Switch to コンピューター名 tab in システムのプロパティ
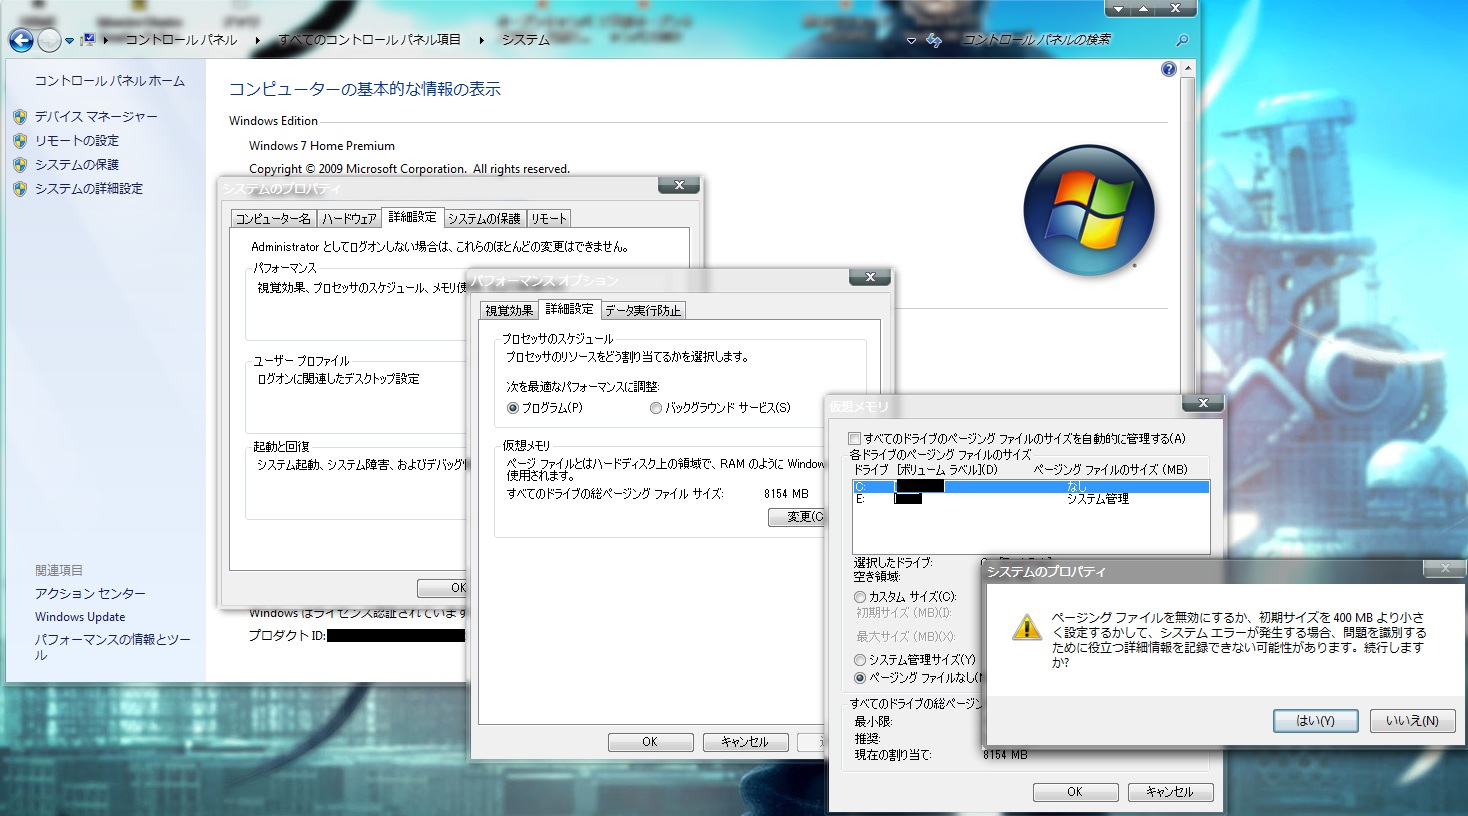This screenshot has height=816, width=1468. click(273, 219)
